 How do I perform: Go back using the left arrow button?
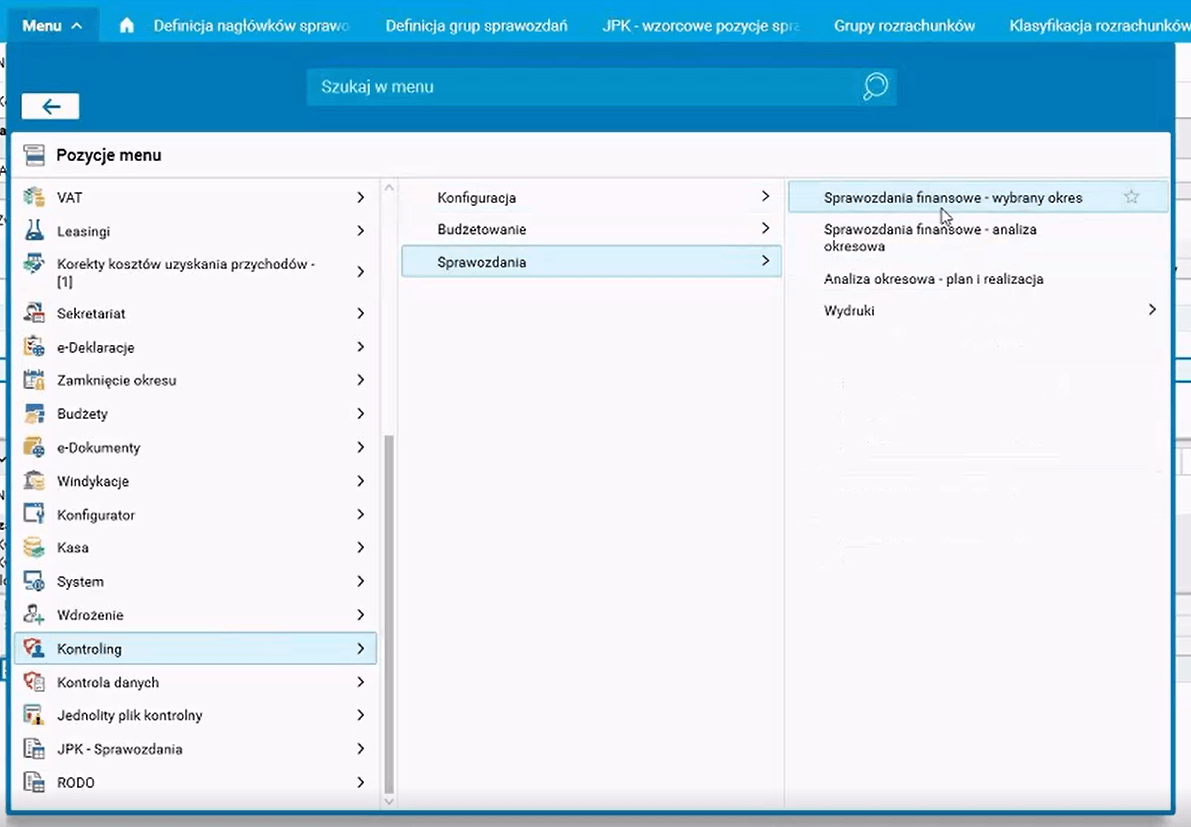pos(50,106)
